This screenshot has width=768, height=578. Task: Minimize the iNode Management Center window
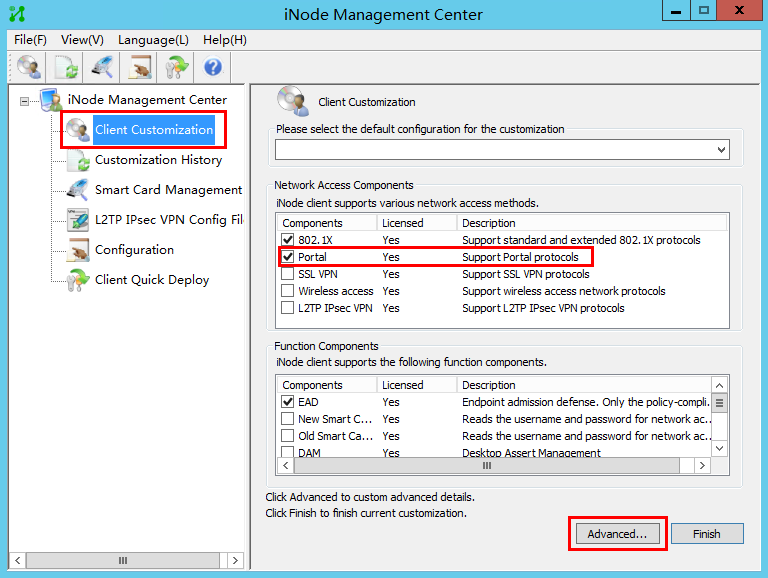click(x=676, y=11)
